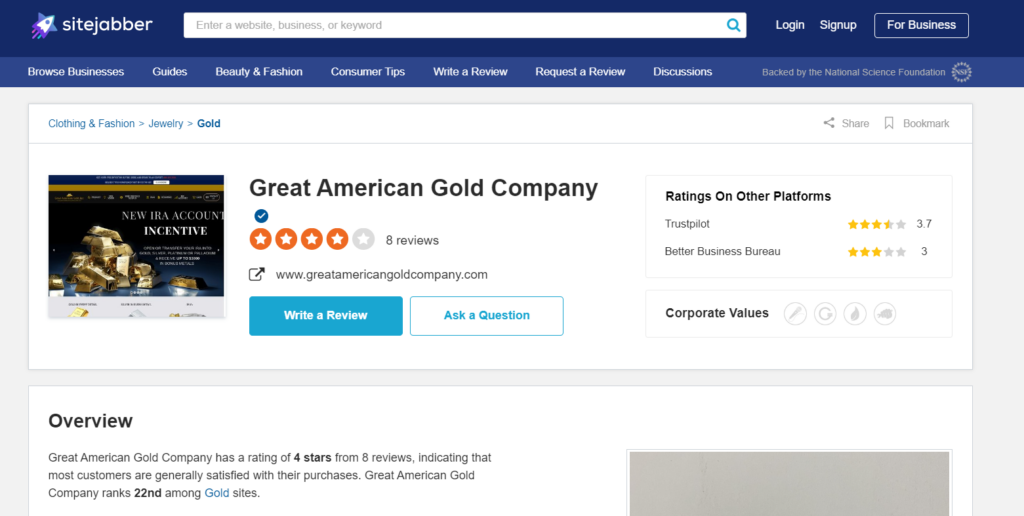Viewport: 1024px width, 516px height.
Task: Follow the Jewelry breadcrumb link
Action: (166, 123)
